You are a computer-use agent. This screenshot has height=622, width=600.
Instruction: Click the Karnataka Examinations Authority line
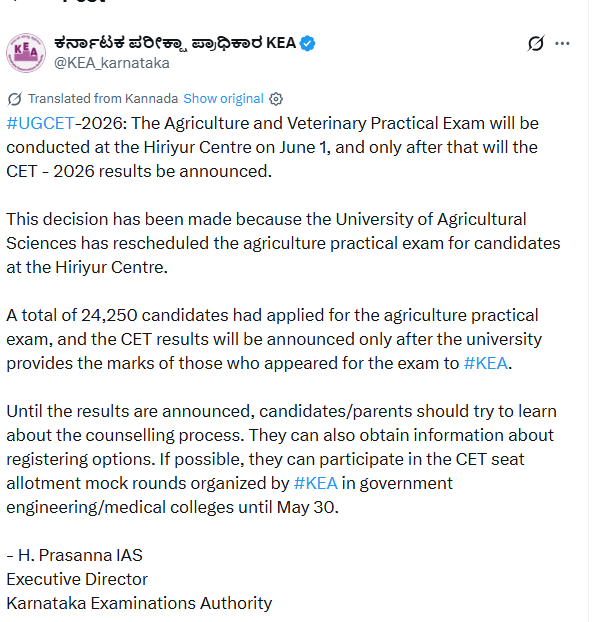click(139, 603)
